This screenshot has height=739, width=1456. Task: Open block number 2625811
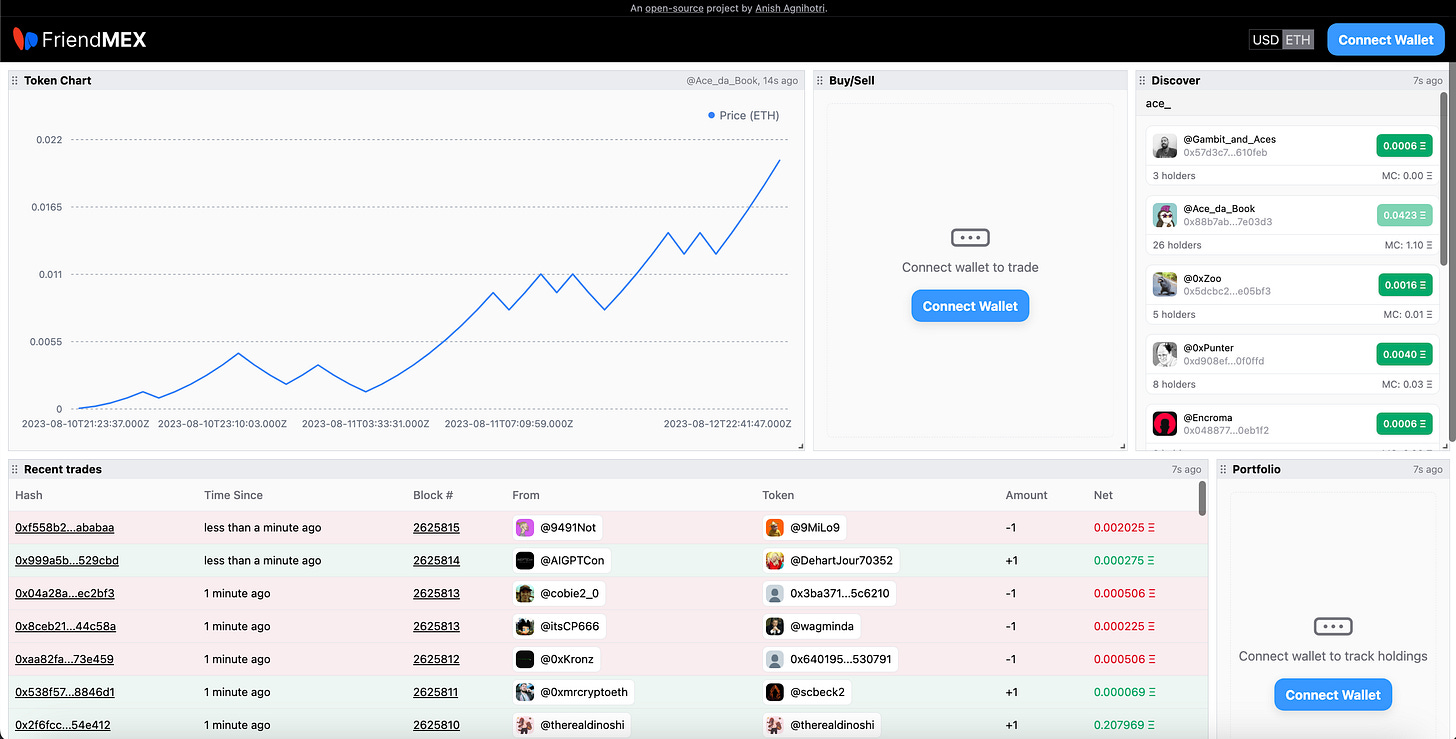[x=436, y=692]
